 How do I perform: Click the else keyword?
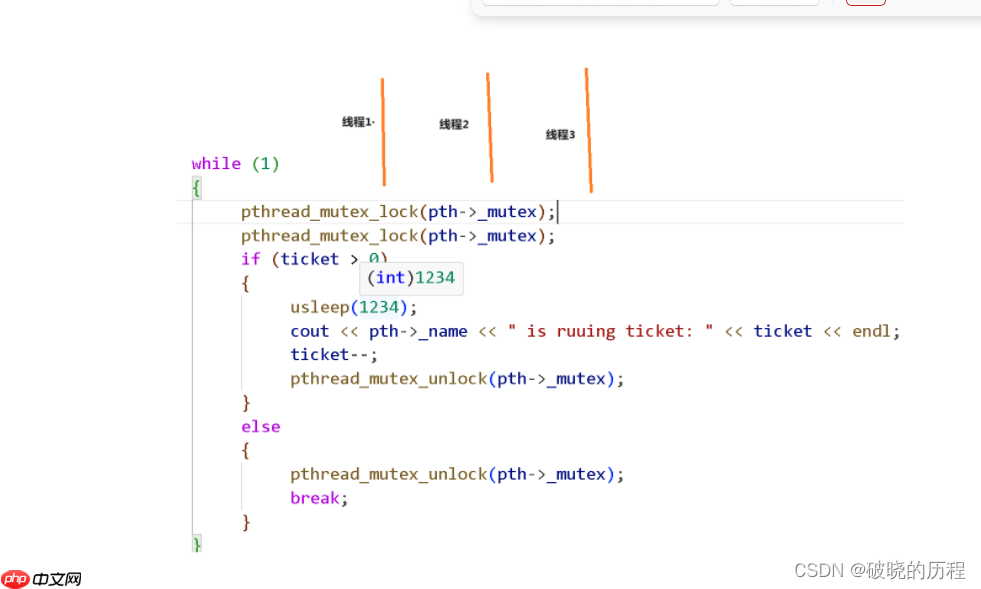click(260, 426)
